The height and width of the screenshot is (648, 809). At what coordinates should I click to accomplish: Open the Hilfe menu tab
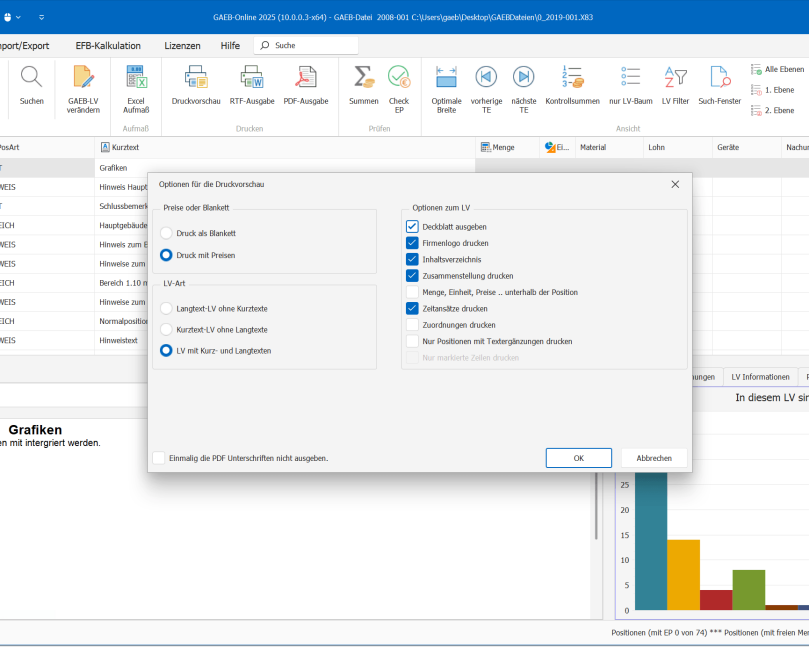coord(230,45)
